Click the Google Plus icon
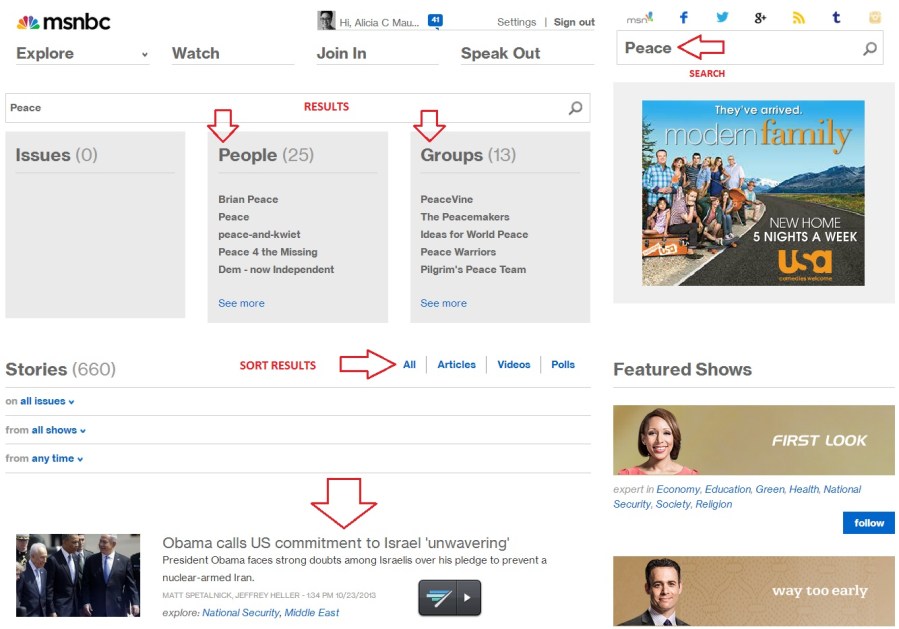The width and height of the screenshot is (899, 629). coord(760,18)
